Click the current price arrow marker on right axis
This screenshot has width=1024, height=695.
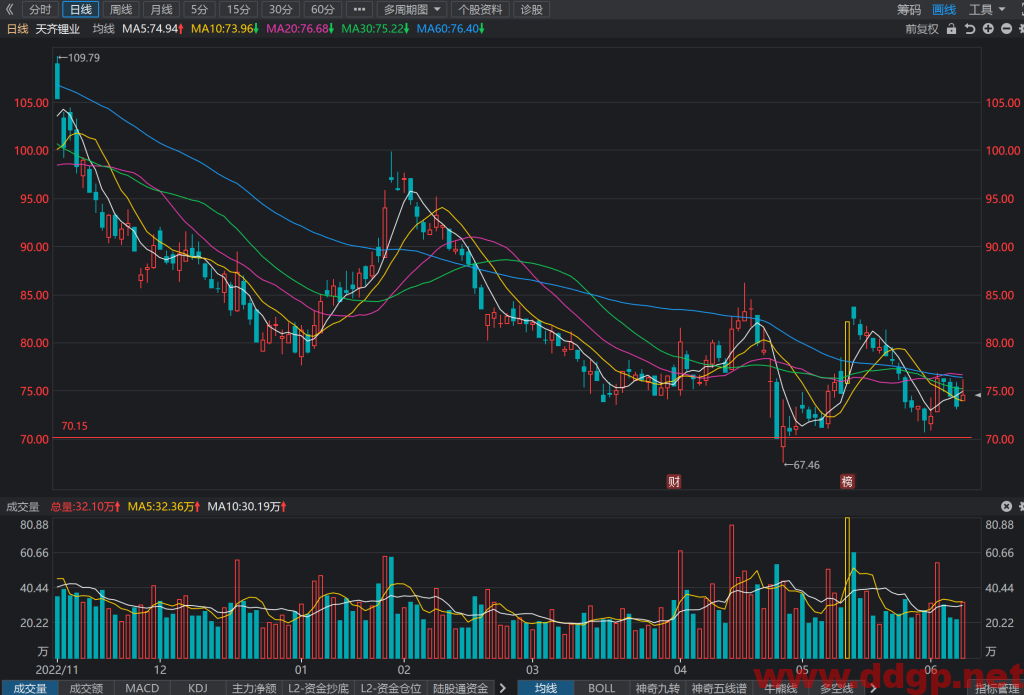tap(978, 395)
